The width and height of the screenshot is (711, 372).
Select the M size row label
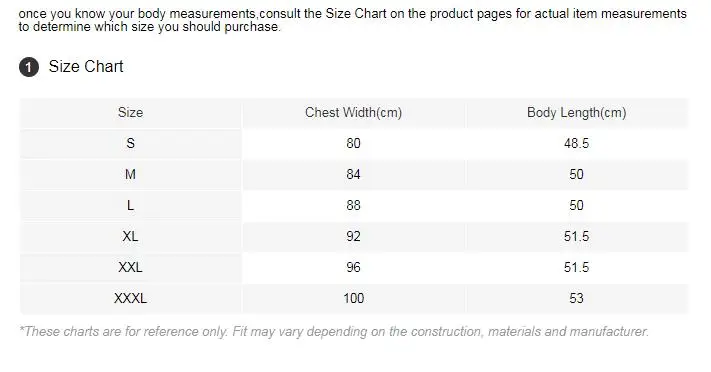pos(130,174)
